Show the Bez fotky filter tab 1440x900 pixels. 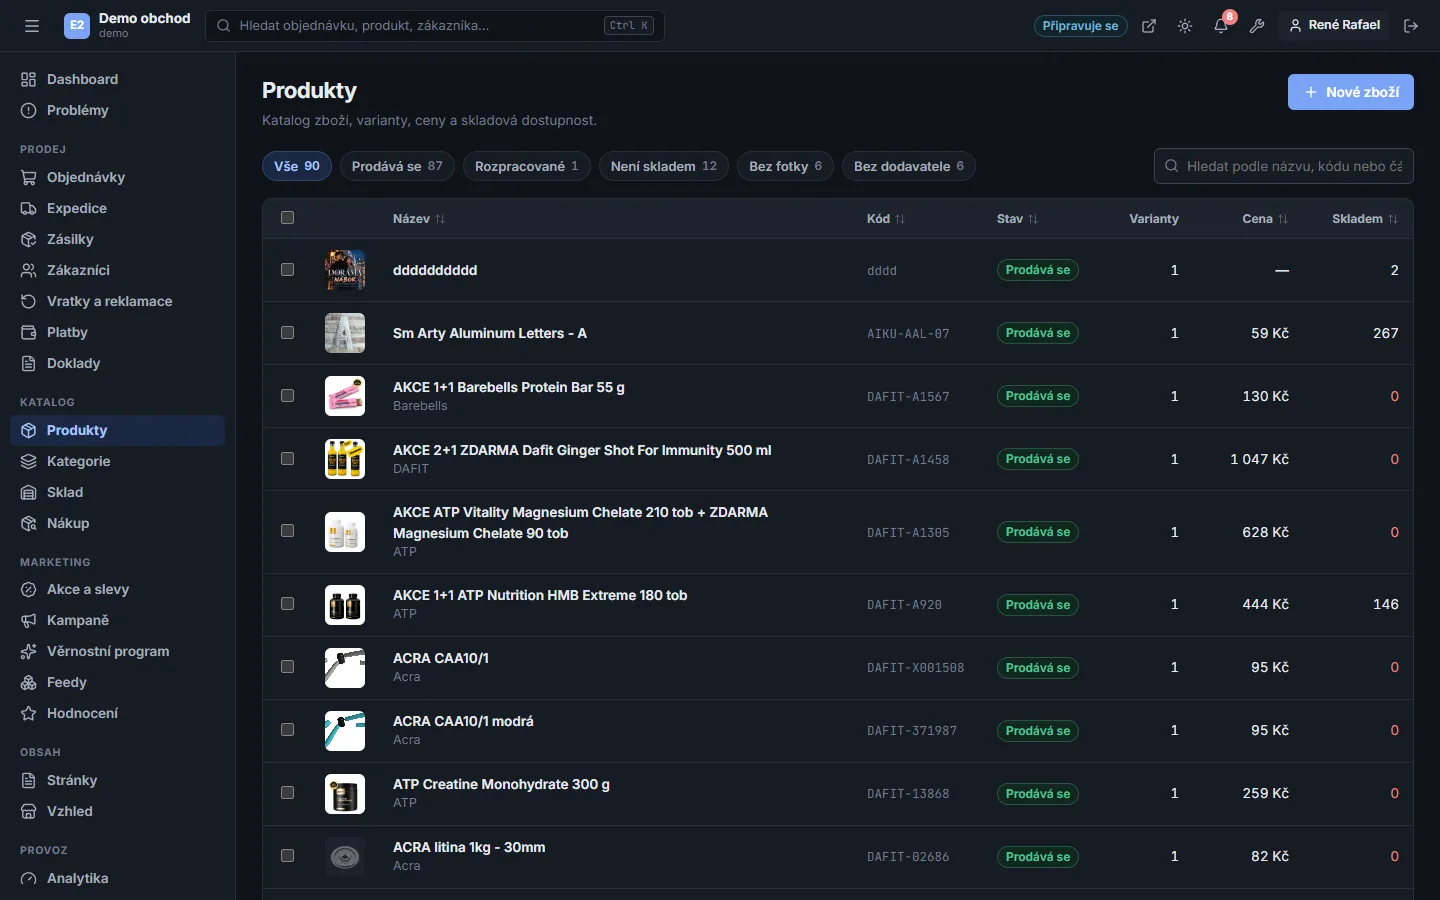[x=785, y=166]
